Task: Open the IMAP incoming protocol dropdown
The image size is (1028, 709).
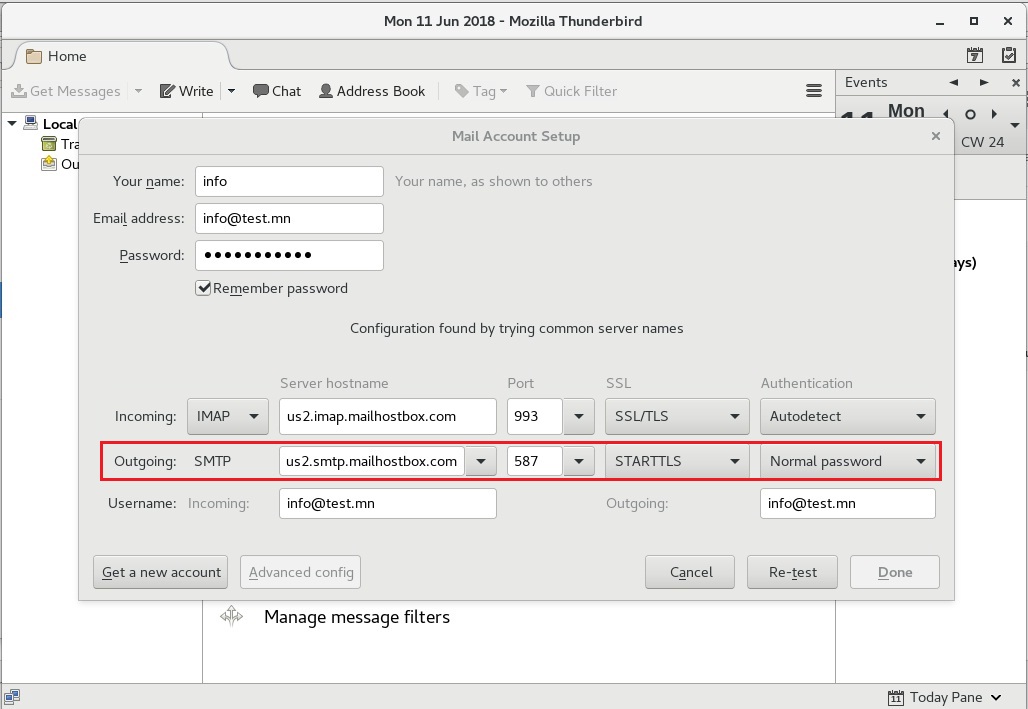Action: tap(227, 416)
